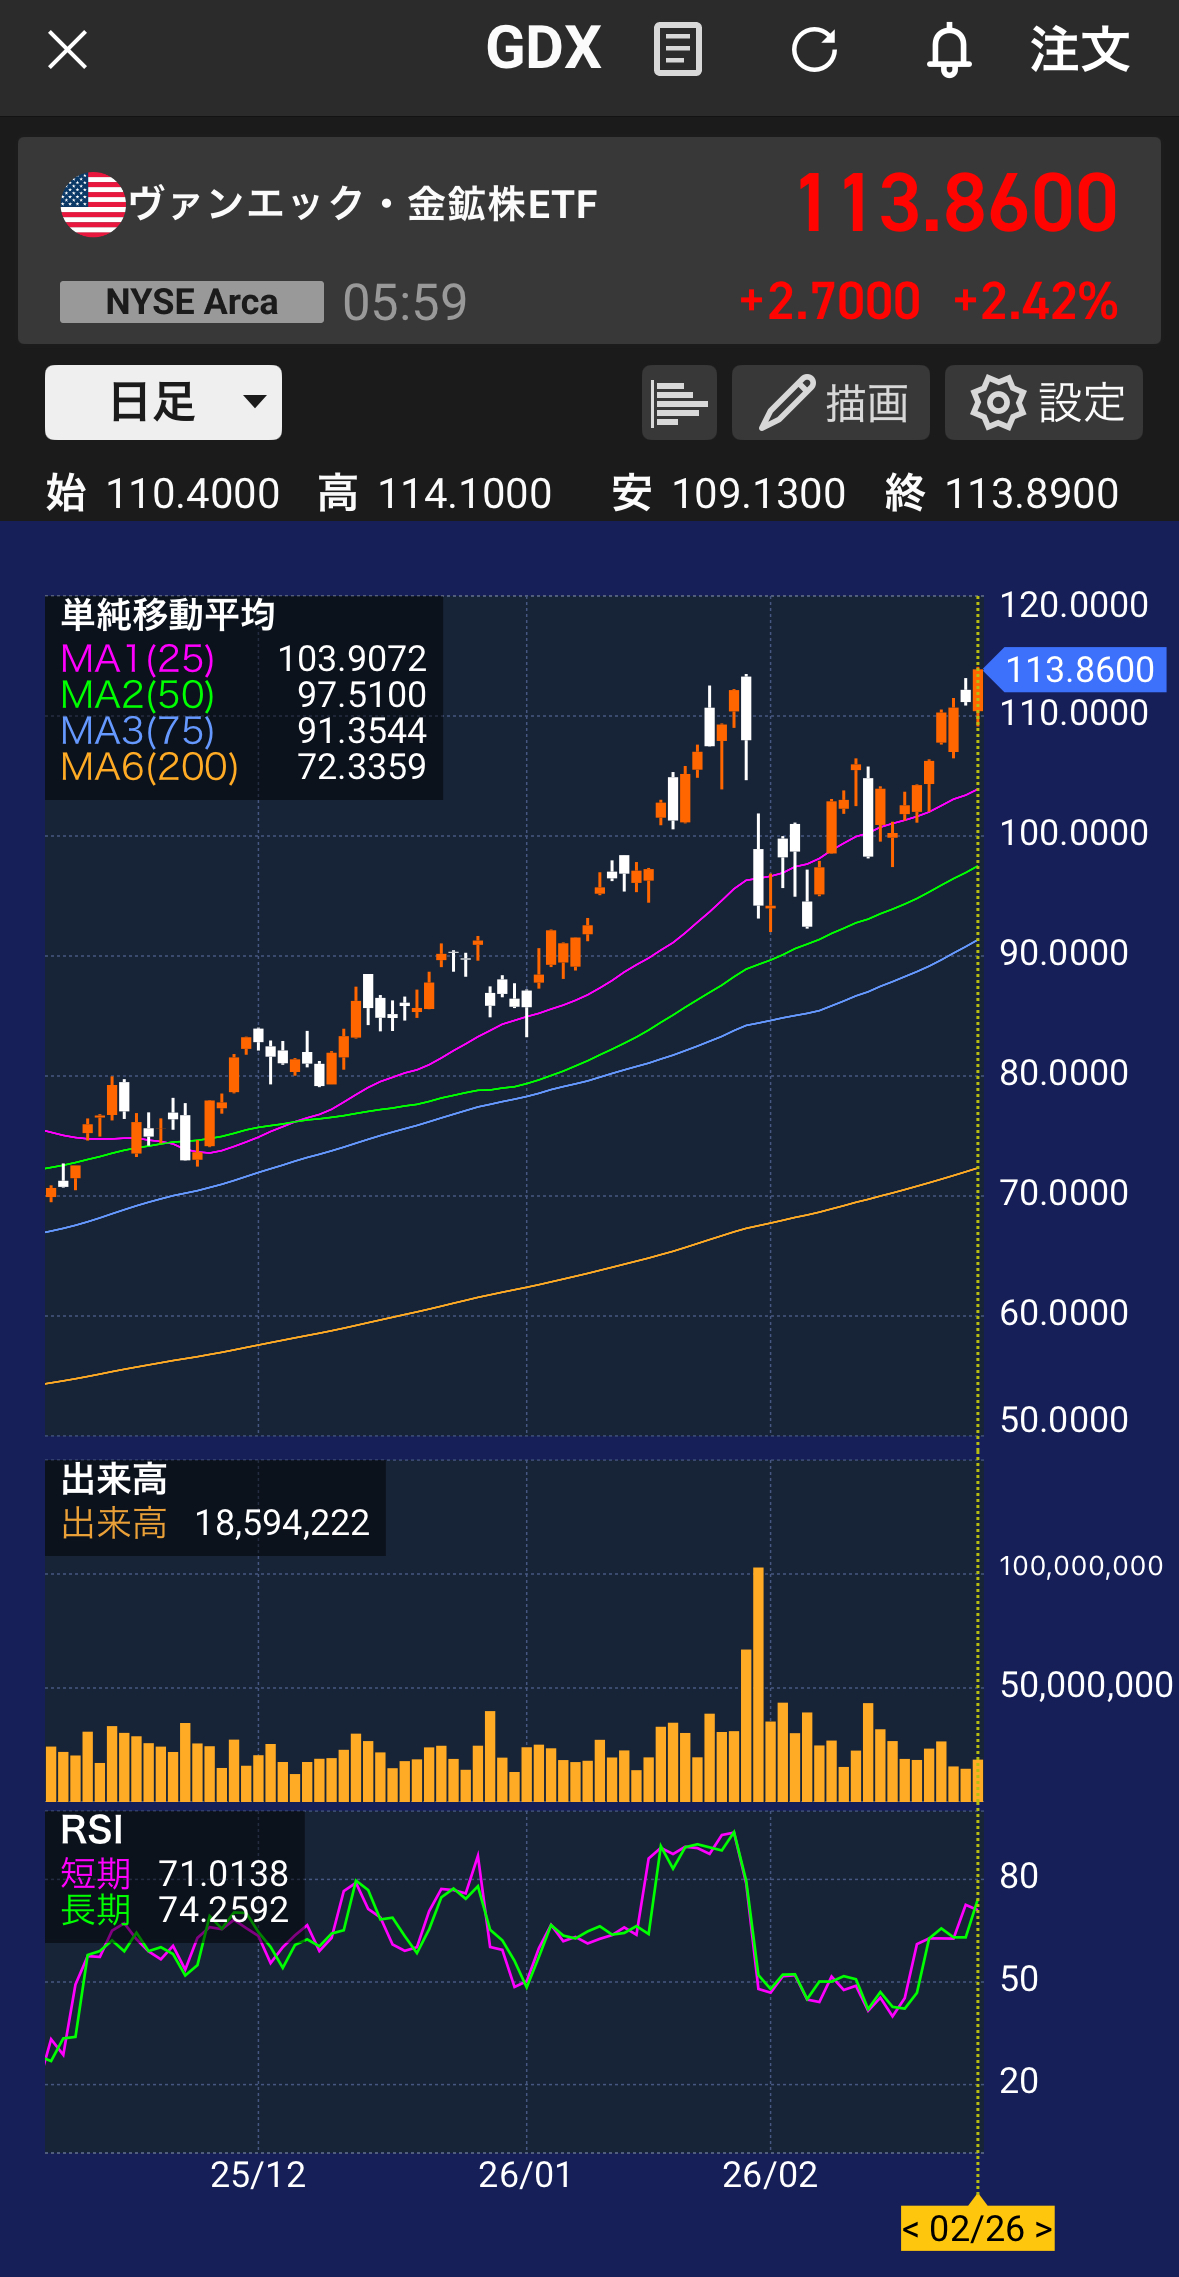Go to previous date with left arrow
Image resolution: width=1179 pixels, height=2277 pixels.
(911, 2229)
